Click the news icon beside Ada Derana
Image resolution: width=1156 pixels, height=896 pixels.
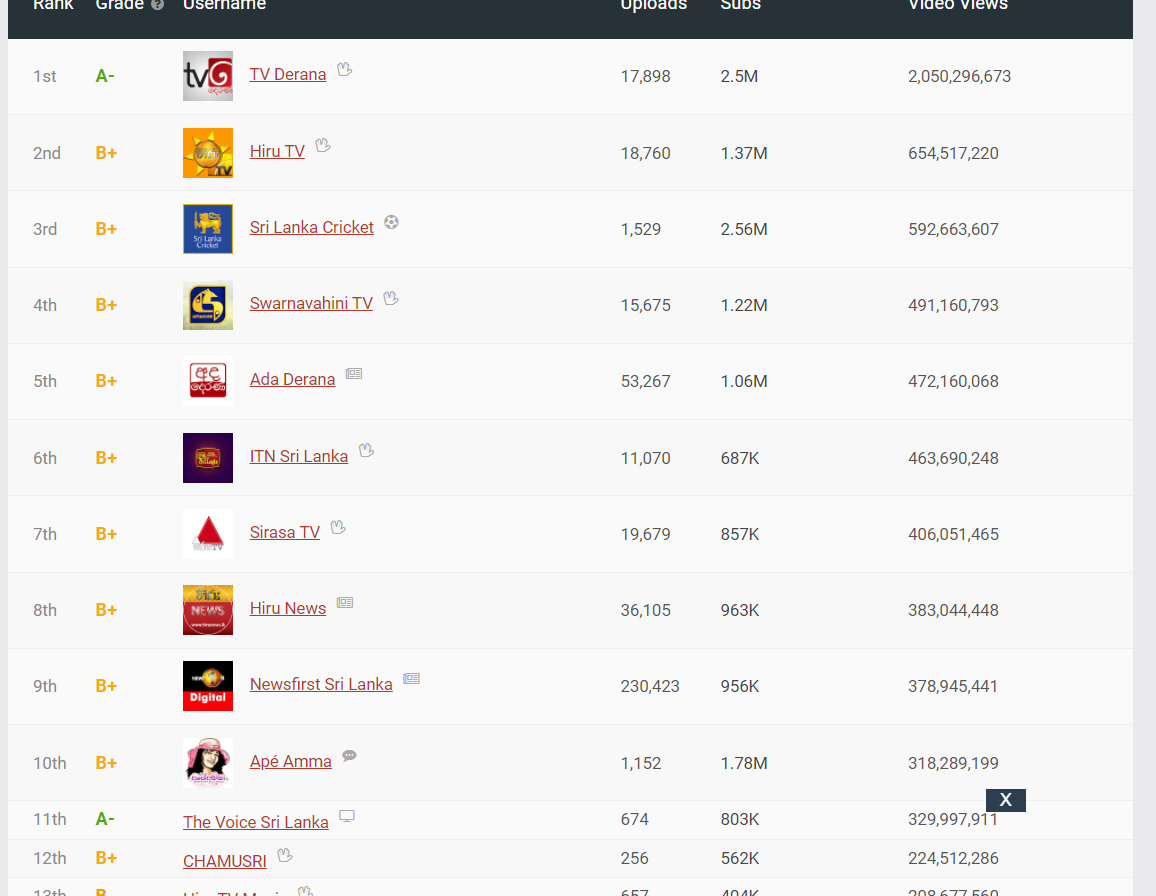point(354,374)
